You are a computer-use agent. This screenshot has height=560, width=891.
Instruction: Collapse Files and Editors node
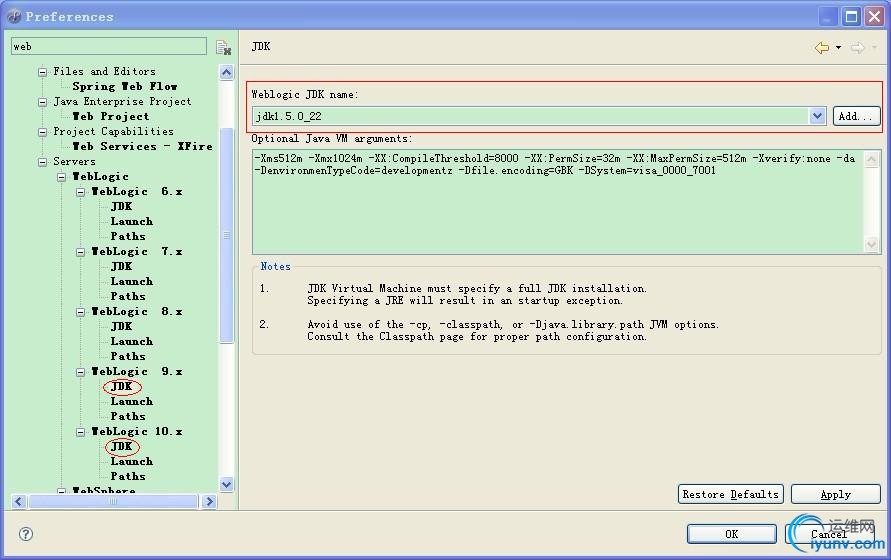coord(43,72)
